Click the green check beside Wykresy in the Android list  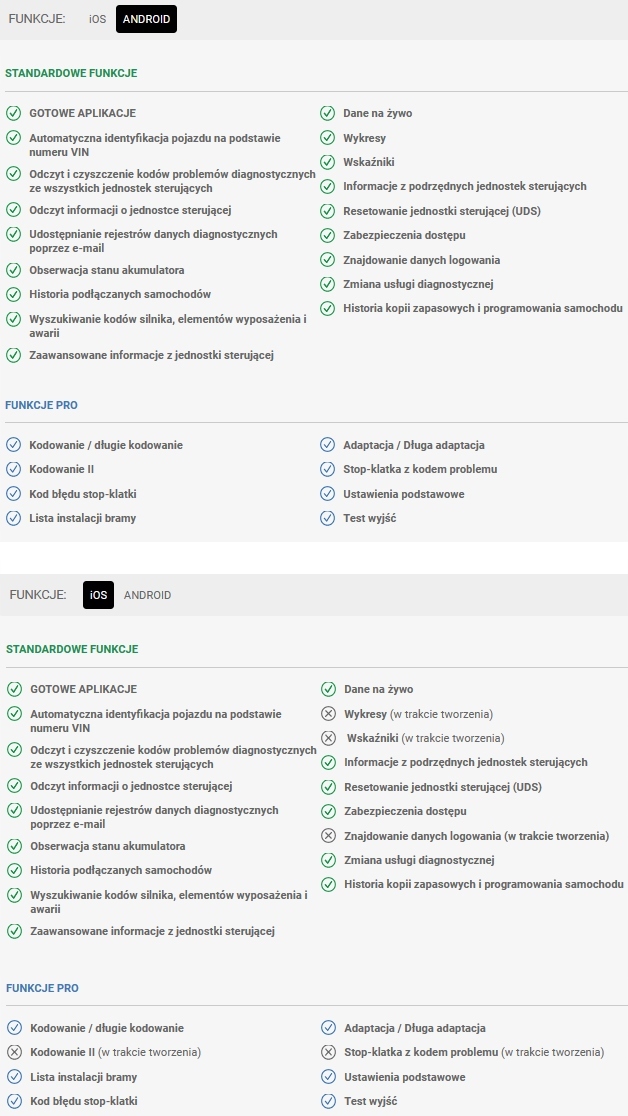click(x=327, y=138)
